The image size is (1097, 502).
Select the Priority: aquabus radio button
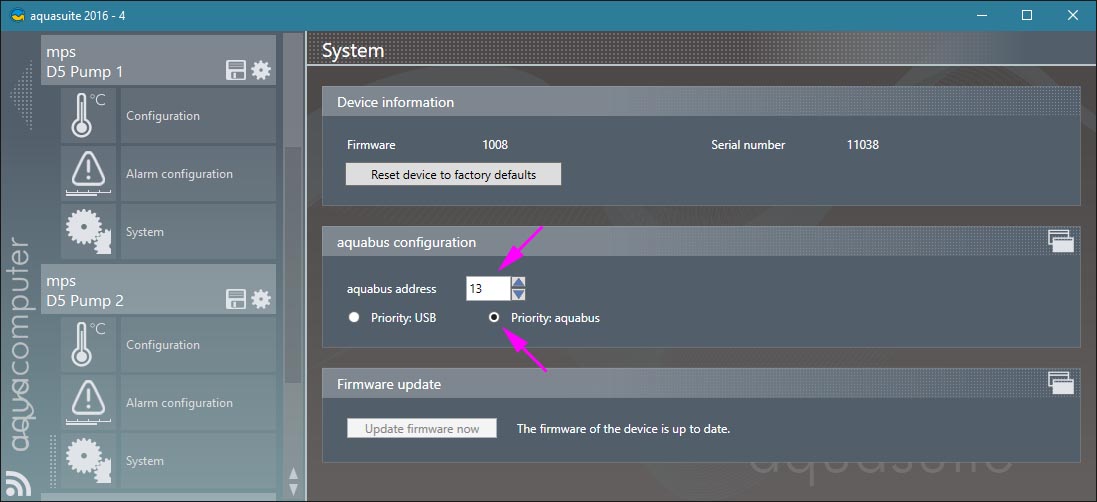494,318
